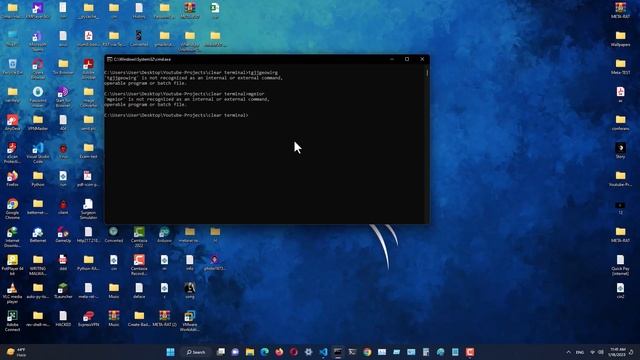
Task: Open File Explorer from the taskbar
Action: [x=250, y=352]
